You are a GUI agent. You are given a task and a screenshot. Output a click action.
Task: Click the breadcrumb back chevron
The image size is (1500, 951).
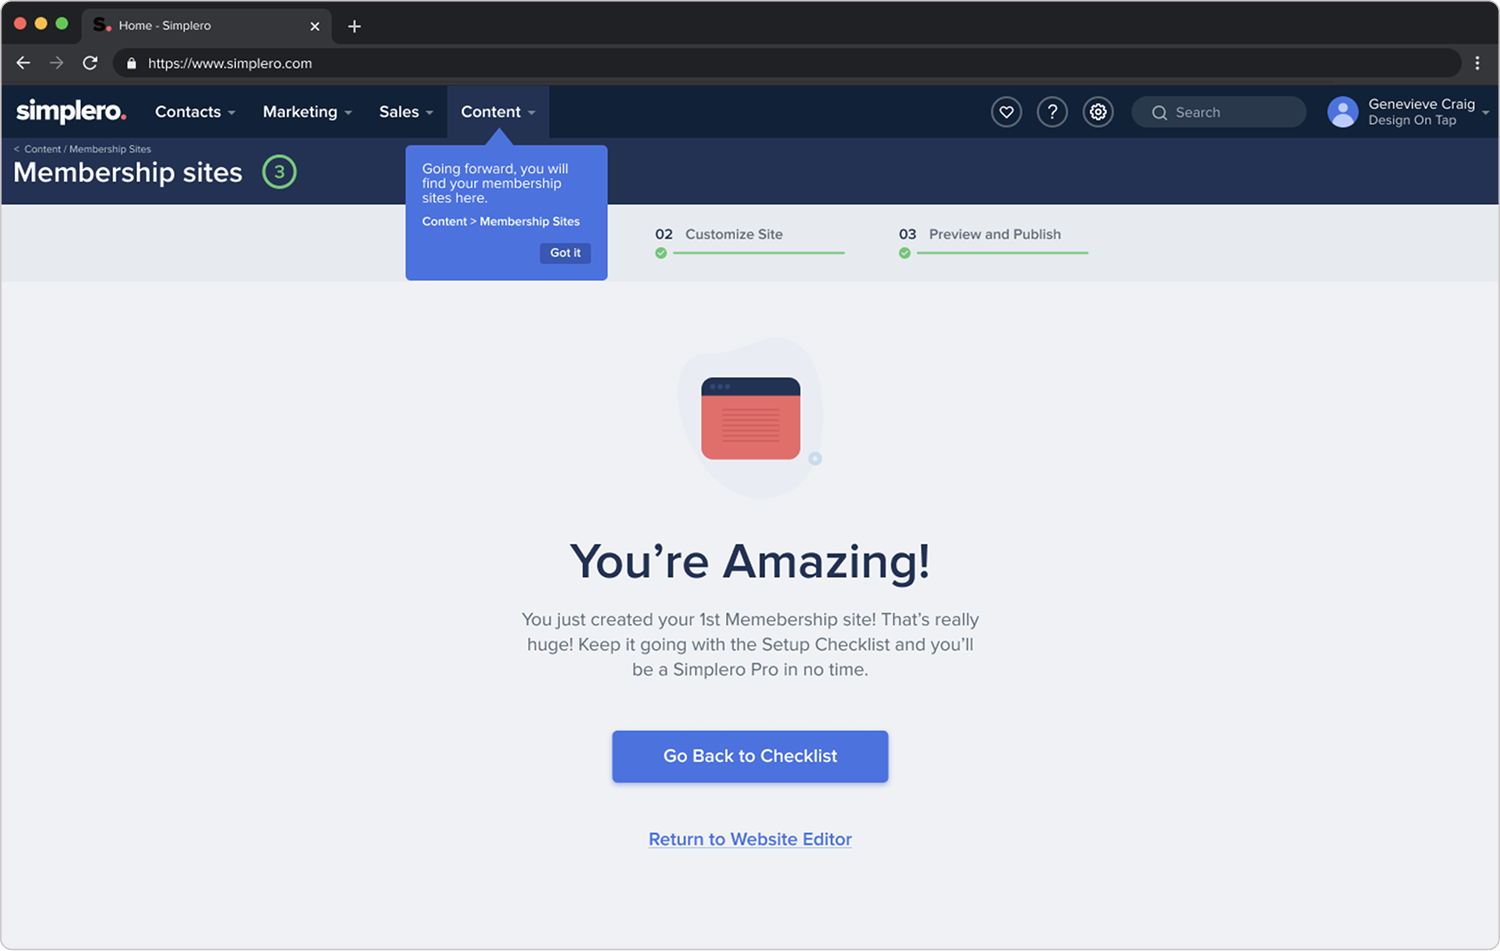(x=16, y=149)
